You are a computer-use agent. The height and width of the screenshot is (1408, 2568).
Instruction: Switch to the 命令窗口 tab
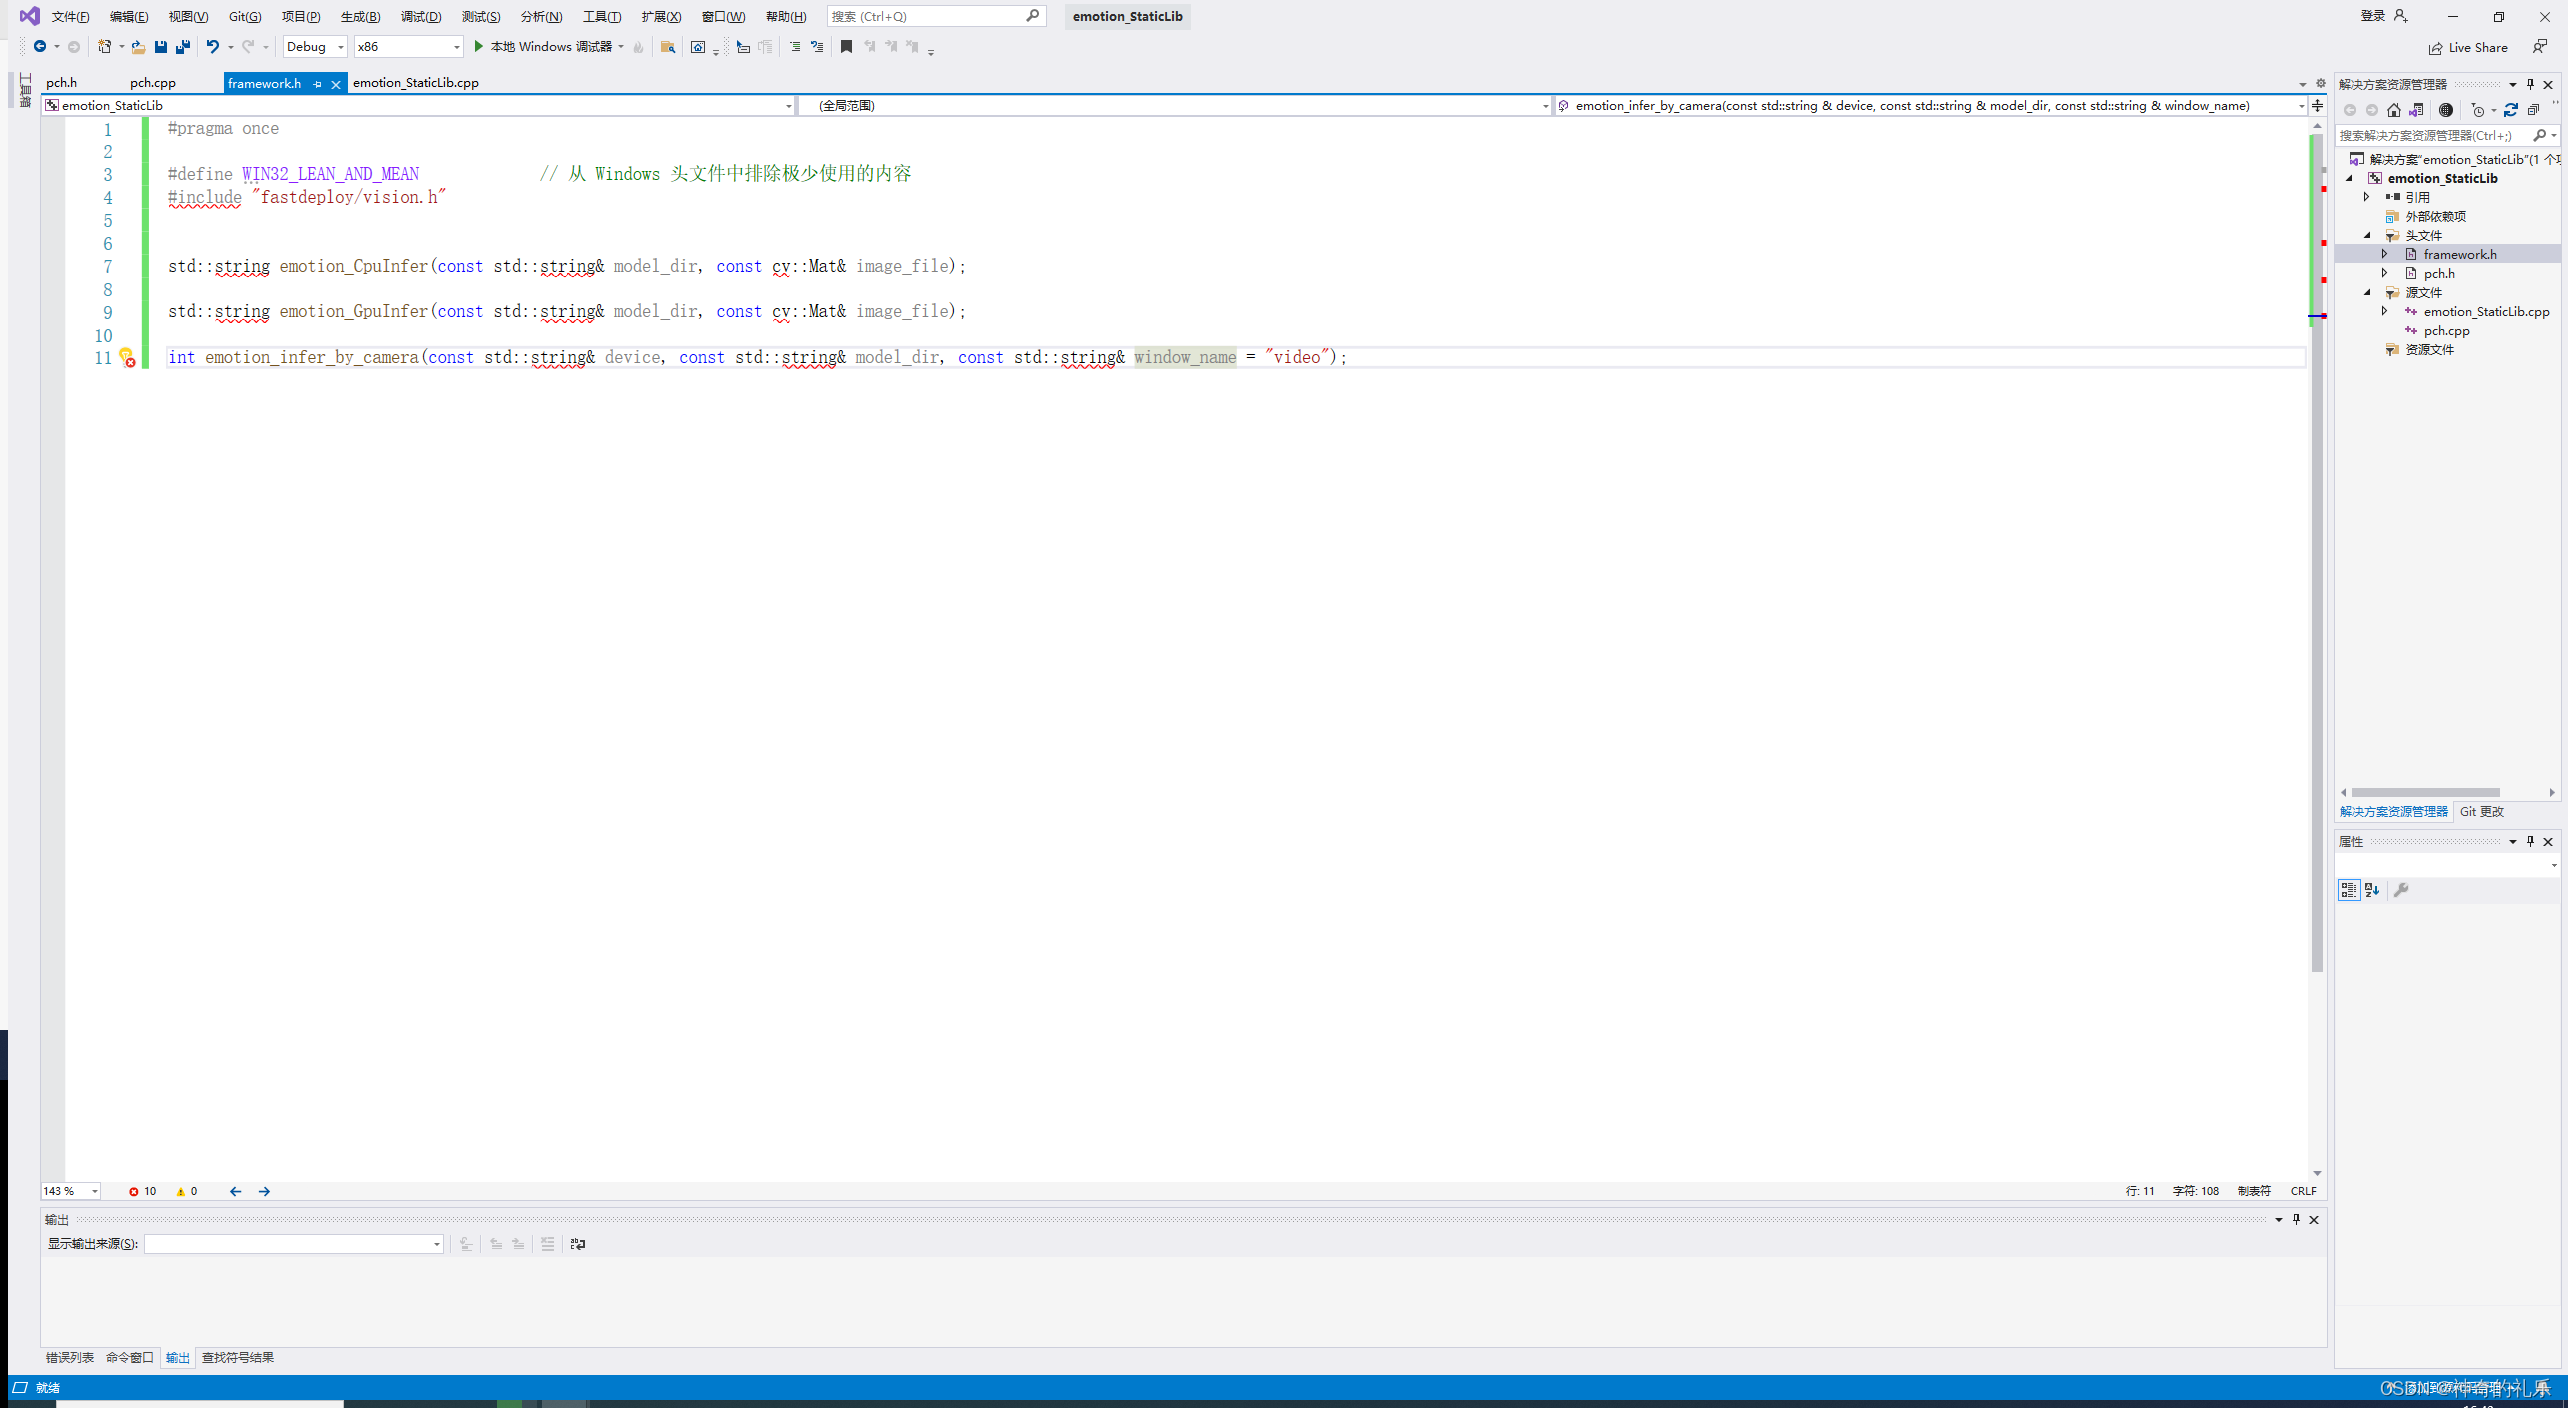tap(130, 1357)
